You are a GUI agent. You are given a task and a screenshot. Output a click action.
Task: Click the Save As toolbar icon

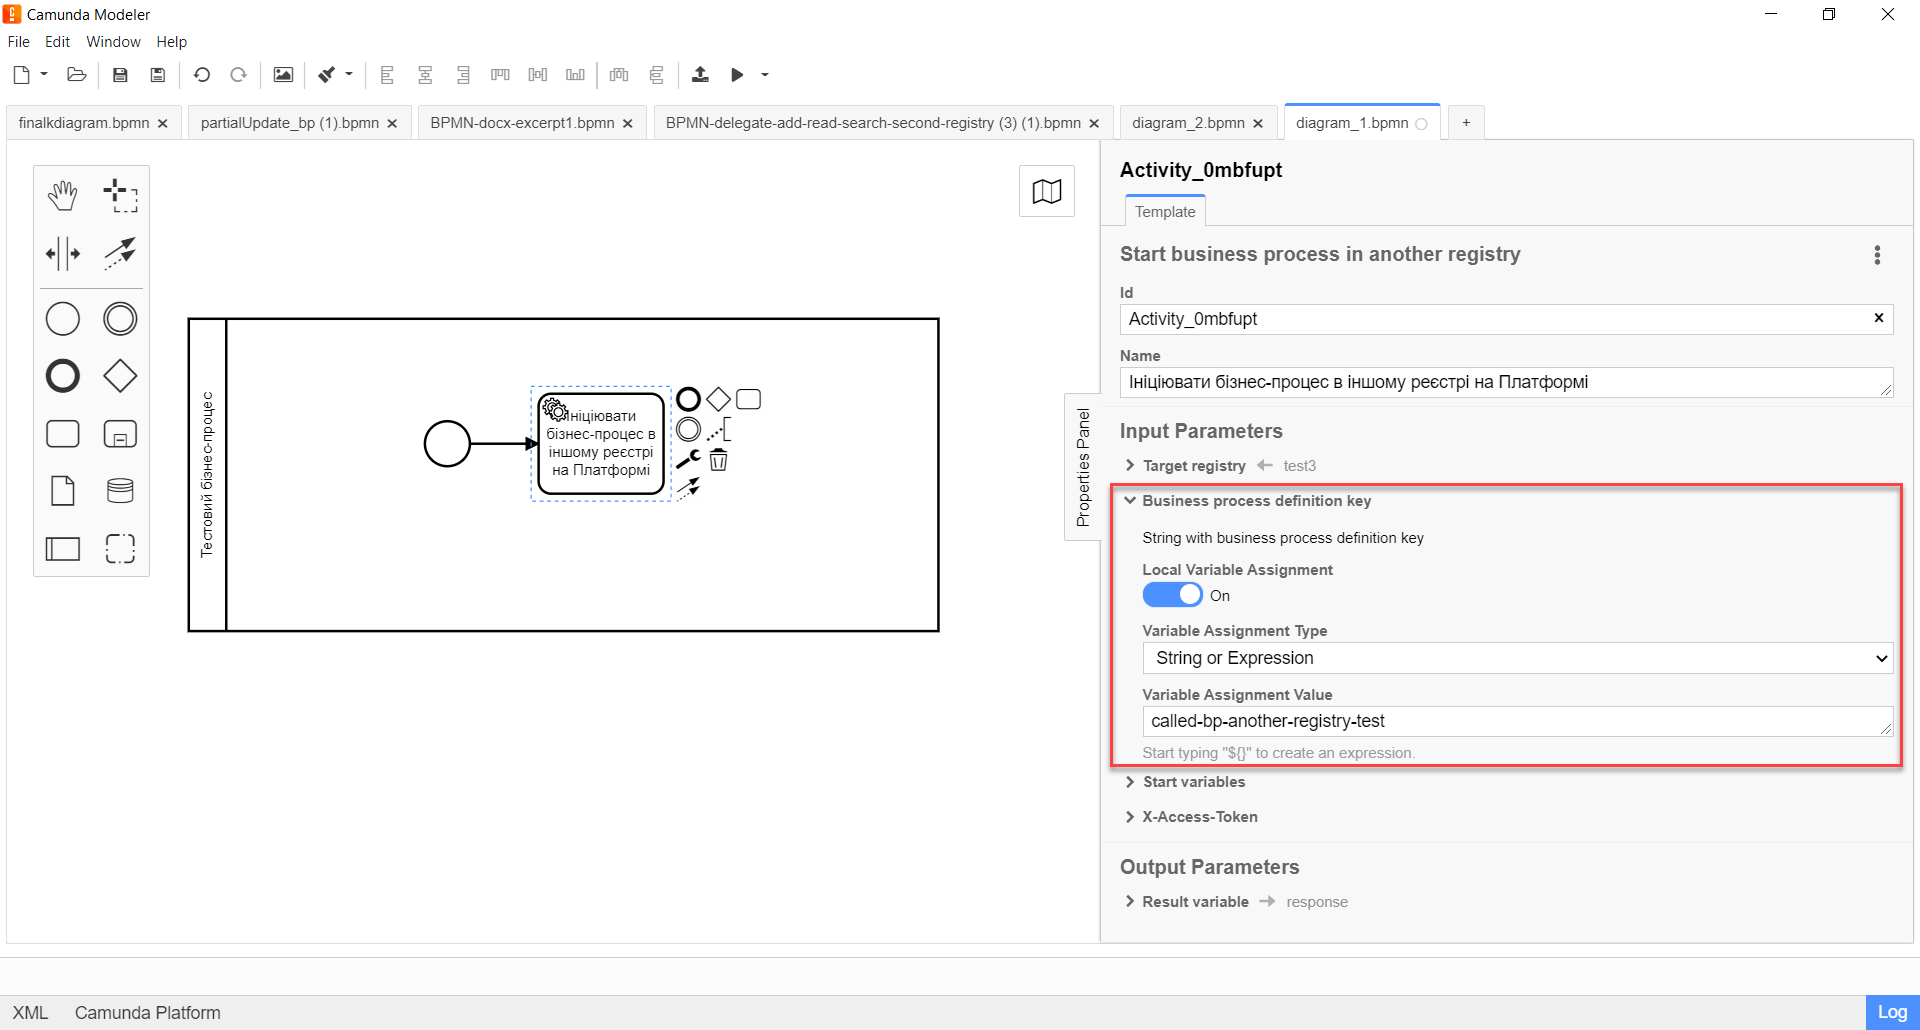click(x=158, y=74)
